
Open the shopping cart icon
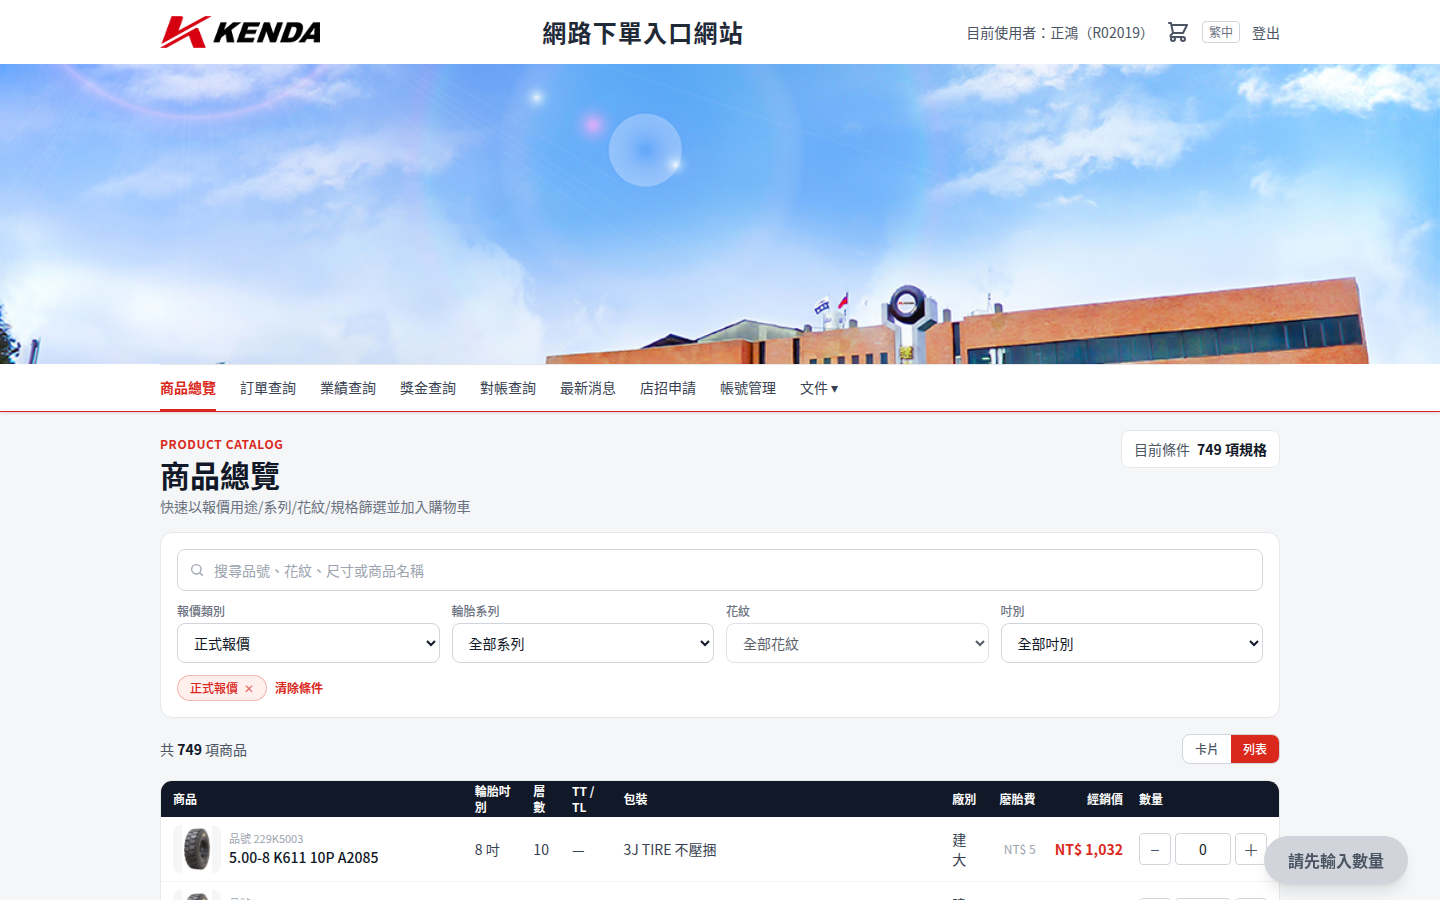point(1177,32)
